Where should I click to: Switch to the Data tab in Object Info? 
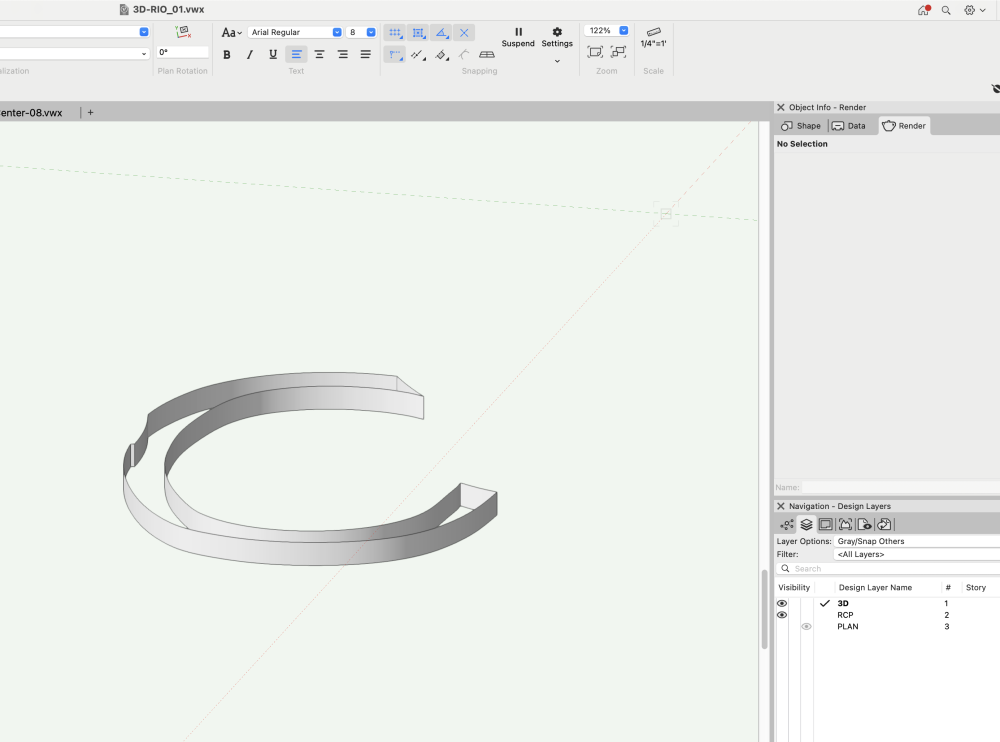[848, 126]
